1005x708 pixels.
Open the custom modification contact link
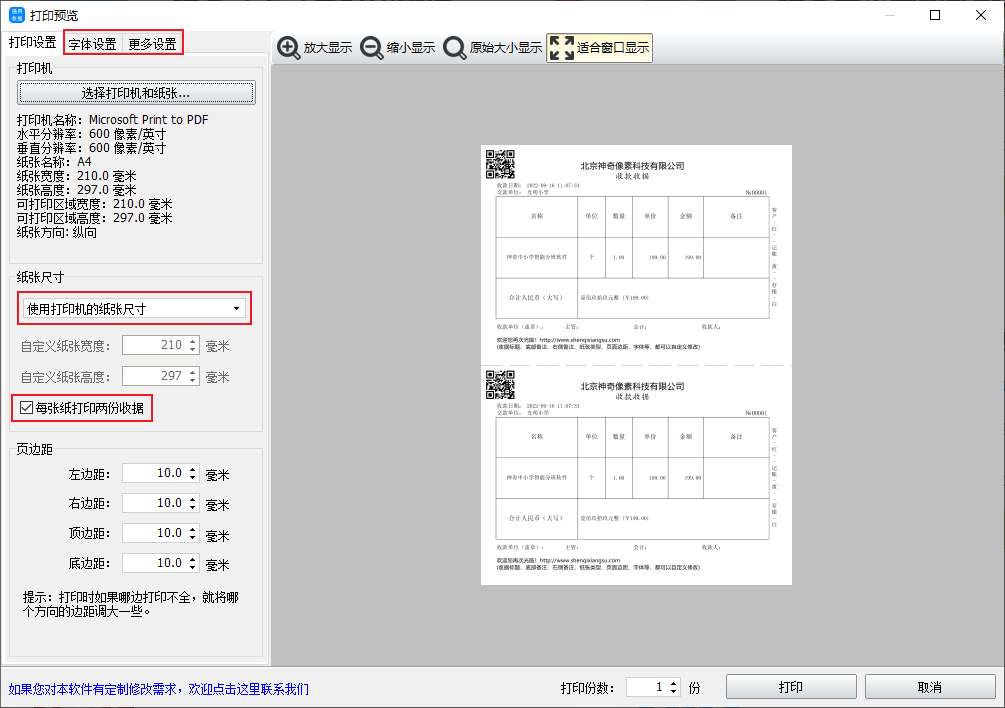coord(158,689)
